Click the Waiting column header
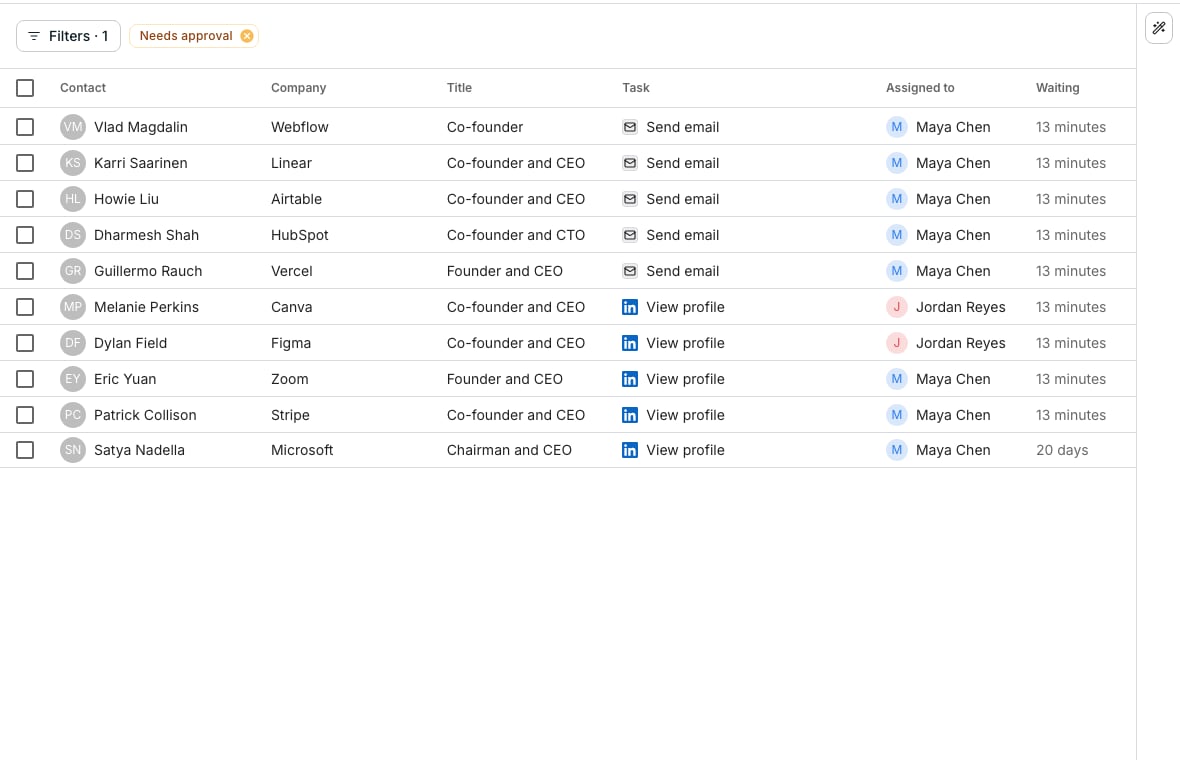 [1057, 88]
